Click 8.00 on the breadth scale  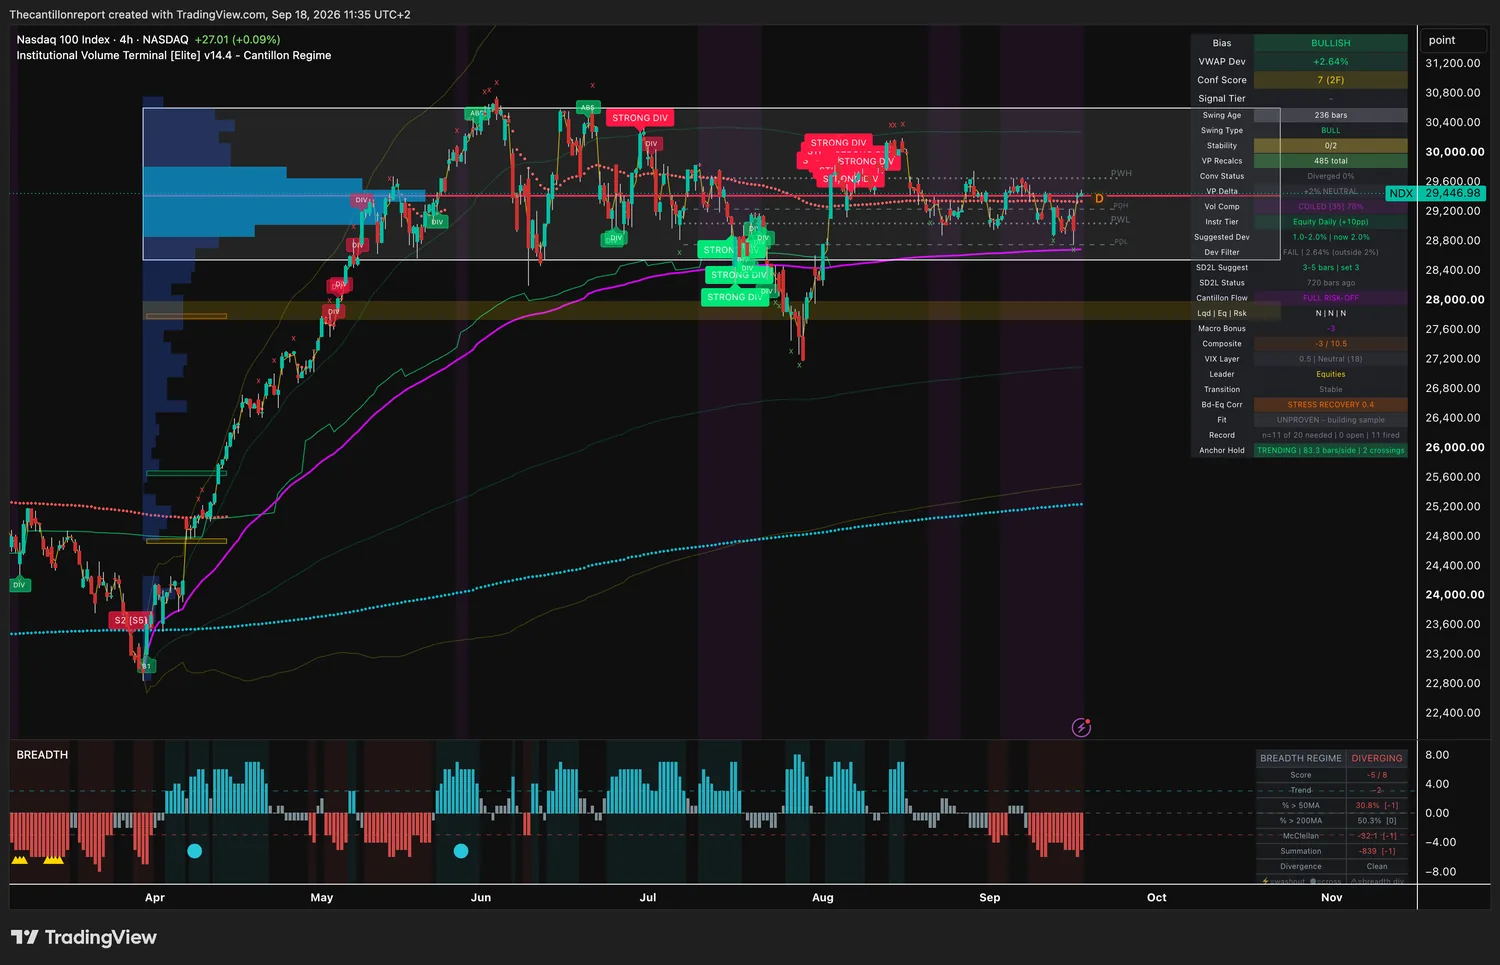tap(1437, 755)
